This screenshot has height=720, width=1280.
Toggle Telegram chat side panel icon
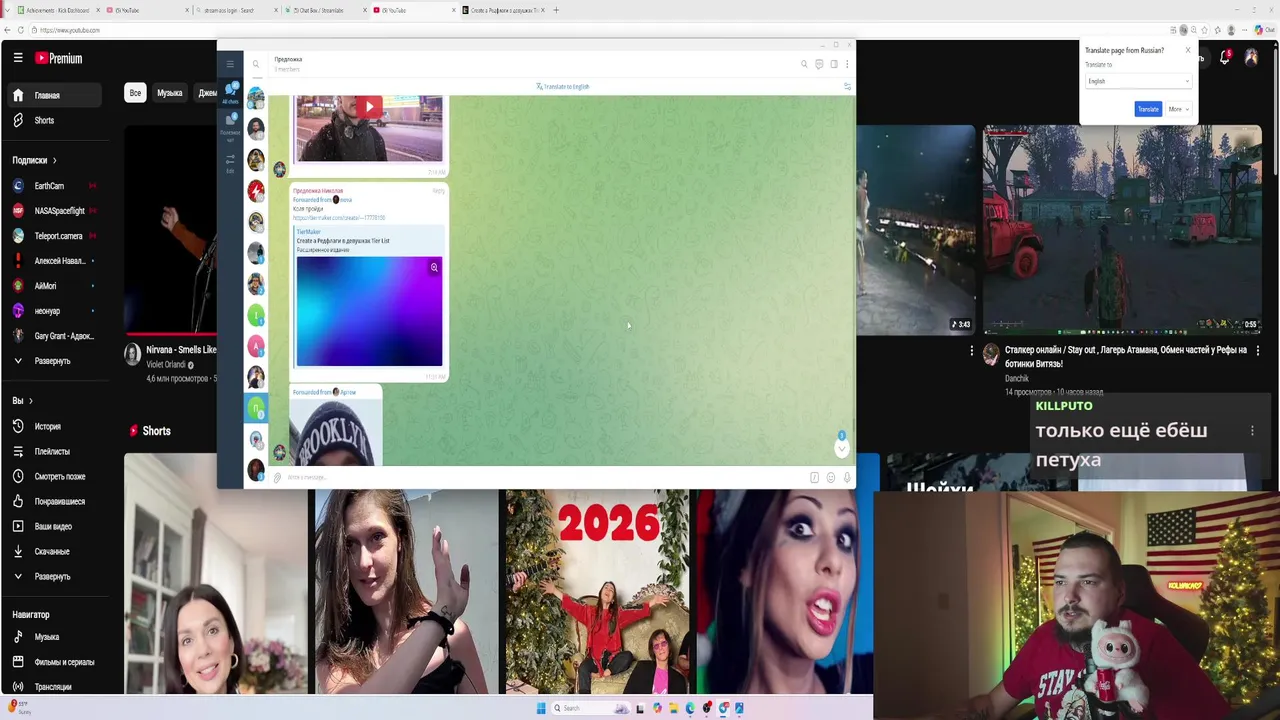tap(833, 64)
